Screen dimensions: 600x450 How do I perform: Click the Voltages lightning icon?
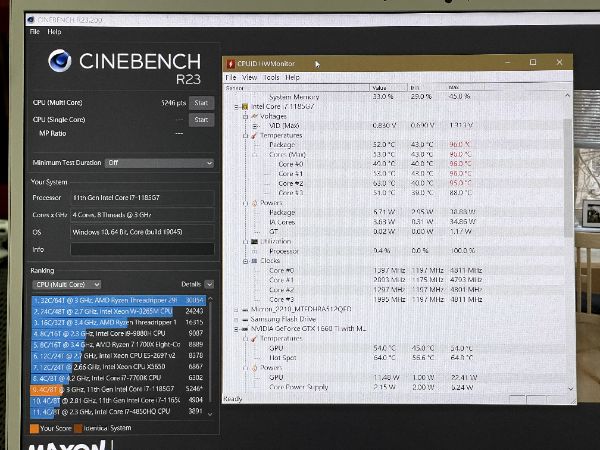(x=254, y=116)
